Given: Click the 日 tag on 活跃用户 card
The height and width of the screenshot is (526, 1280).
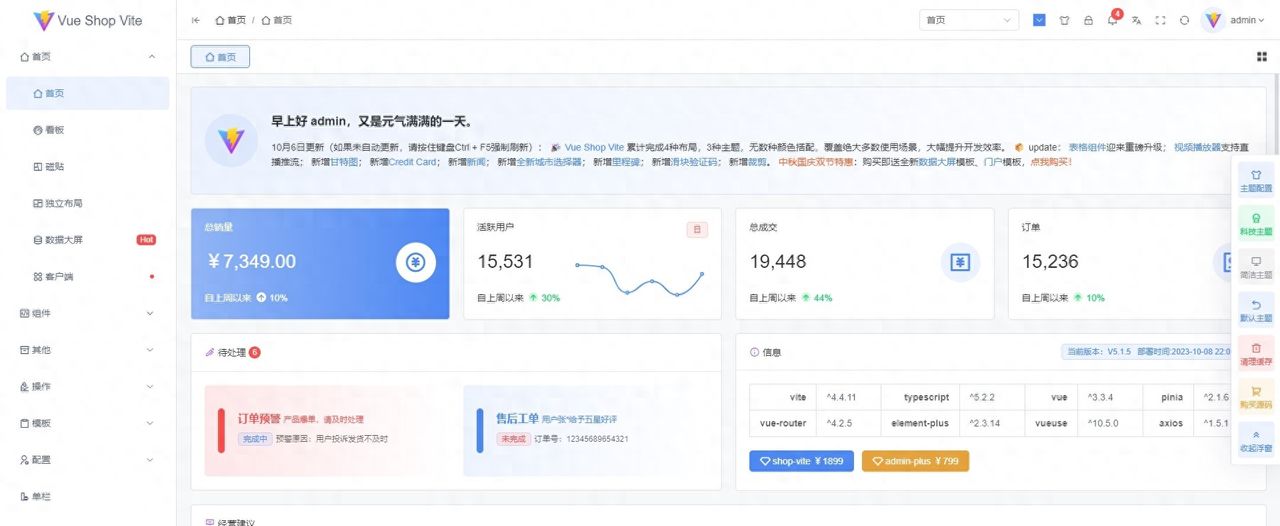Looking at the screenshot, I should pos(697,230).
